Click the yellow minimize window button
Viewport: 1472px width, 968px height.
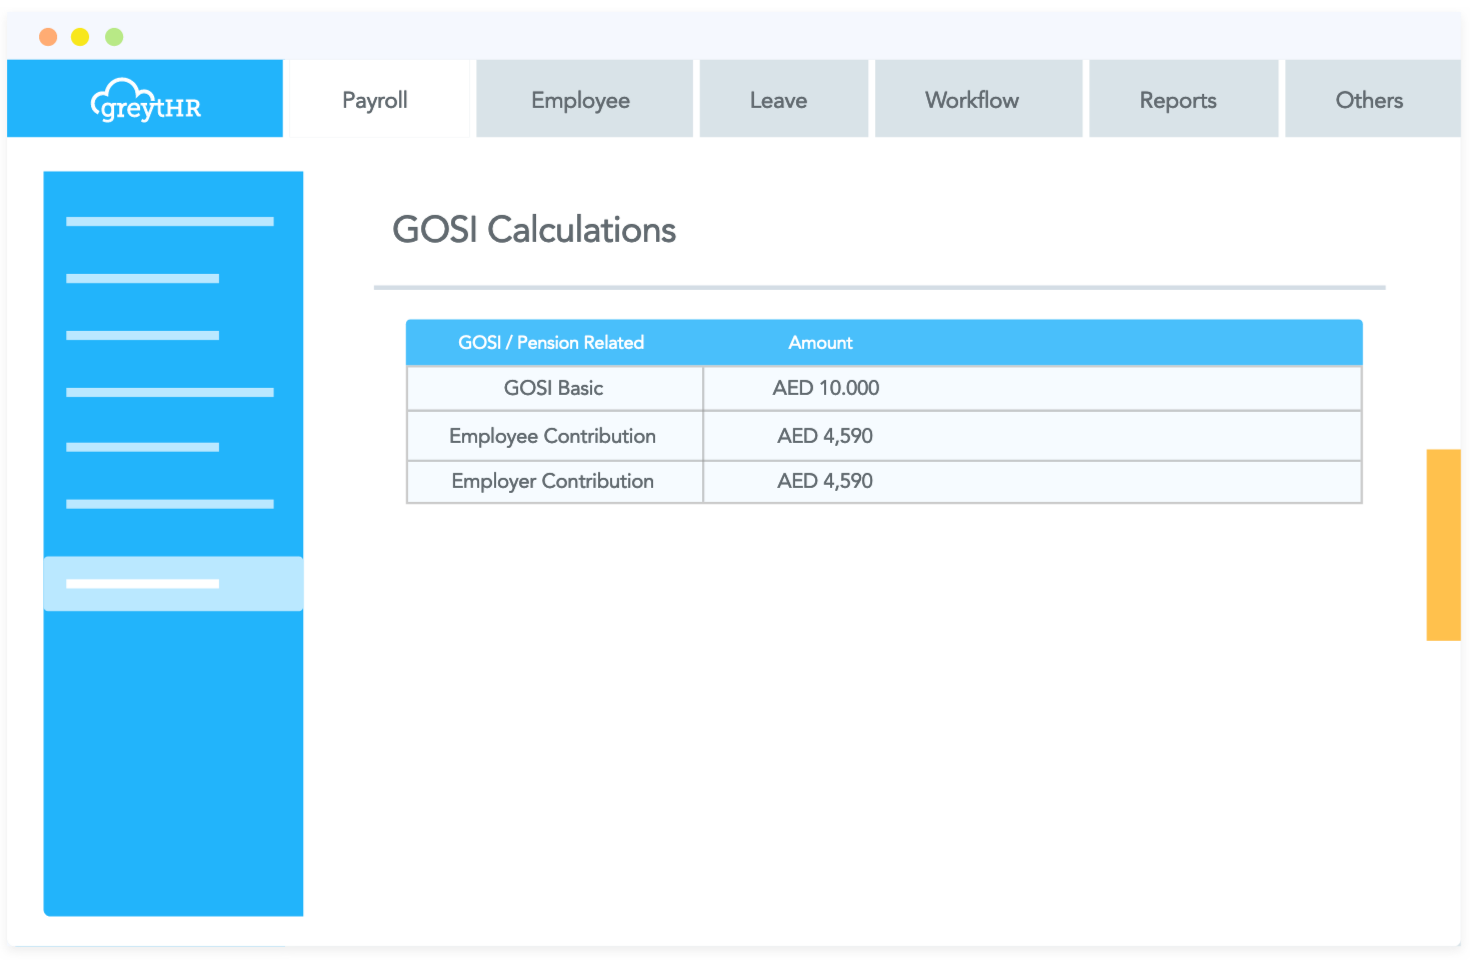pos(80,37)
